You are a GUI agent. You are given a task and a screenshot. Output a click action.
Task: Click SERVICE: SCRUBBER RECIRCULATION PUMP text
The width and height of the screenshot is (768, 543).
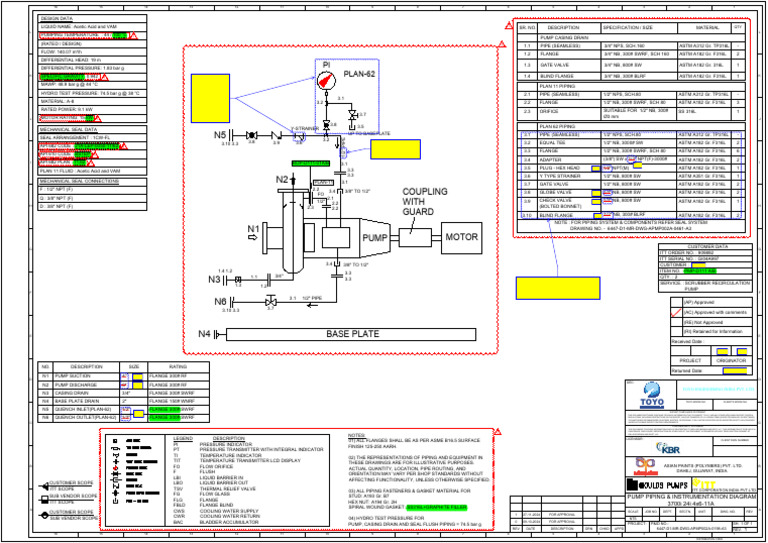[x=705, y=286]
